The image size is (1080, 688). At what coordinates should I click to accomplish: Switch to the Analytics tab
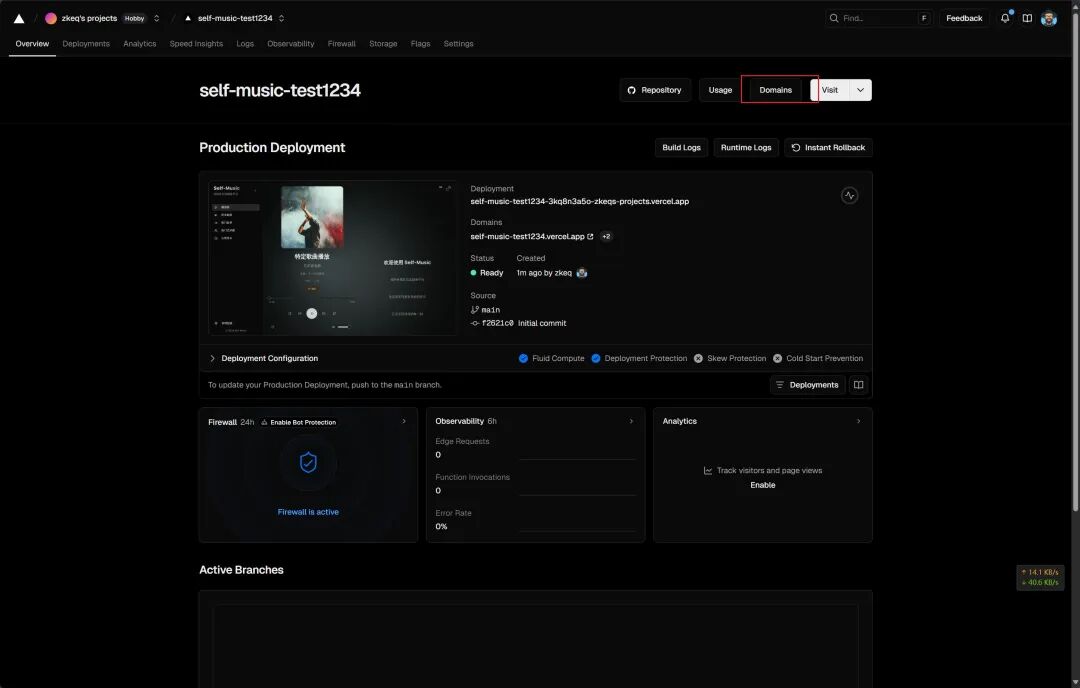point(140,43)
